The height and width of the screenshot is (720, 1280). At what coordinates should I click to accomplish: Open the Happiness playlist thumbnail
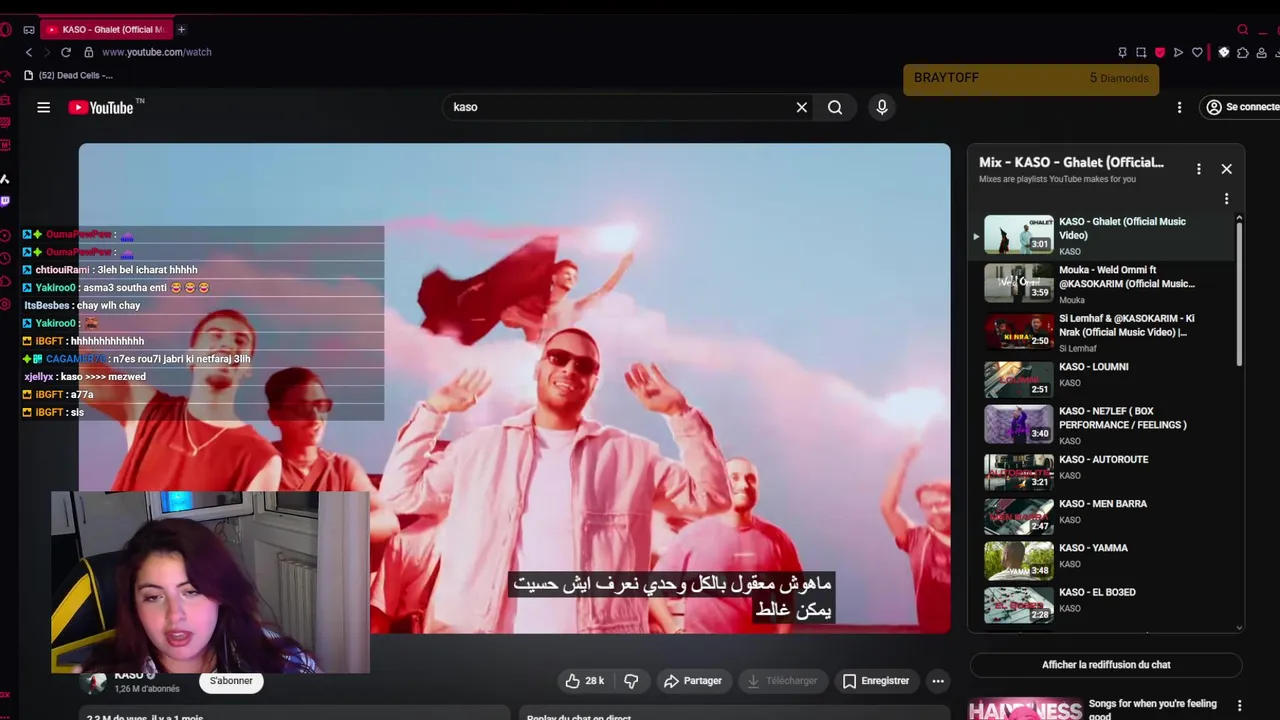[1025, 709]
